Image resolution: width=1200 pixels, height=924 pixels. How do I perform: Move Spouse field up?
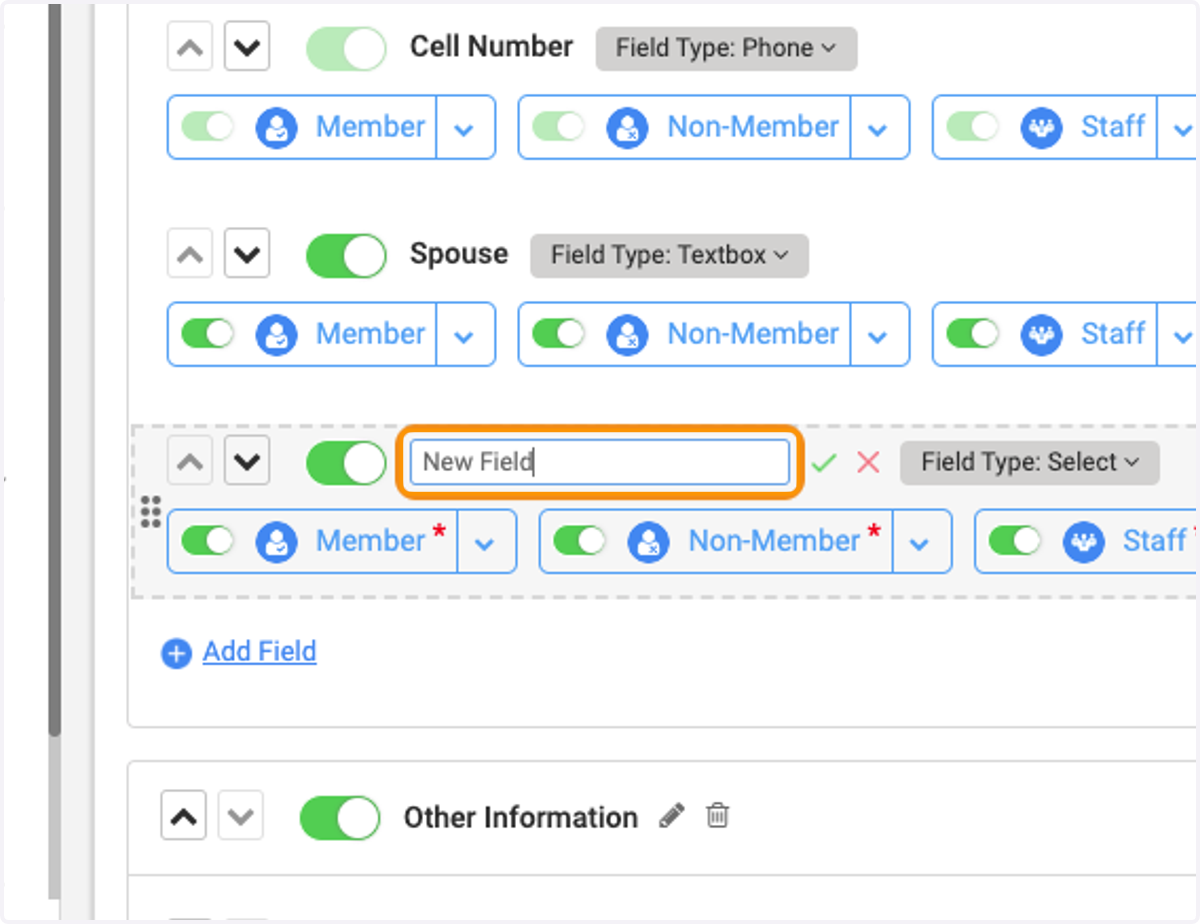pyautogui.click(x=190, y=255)
